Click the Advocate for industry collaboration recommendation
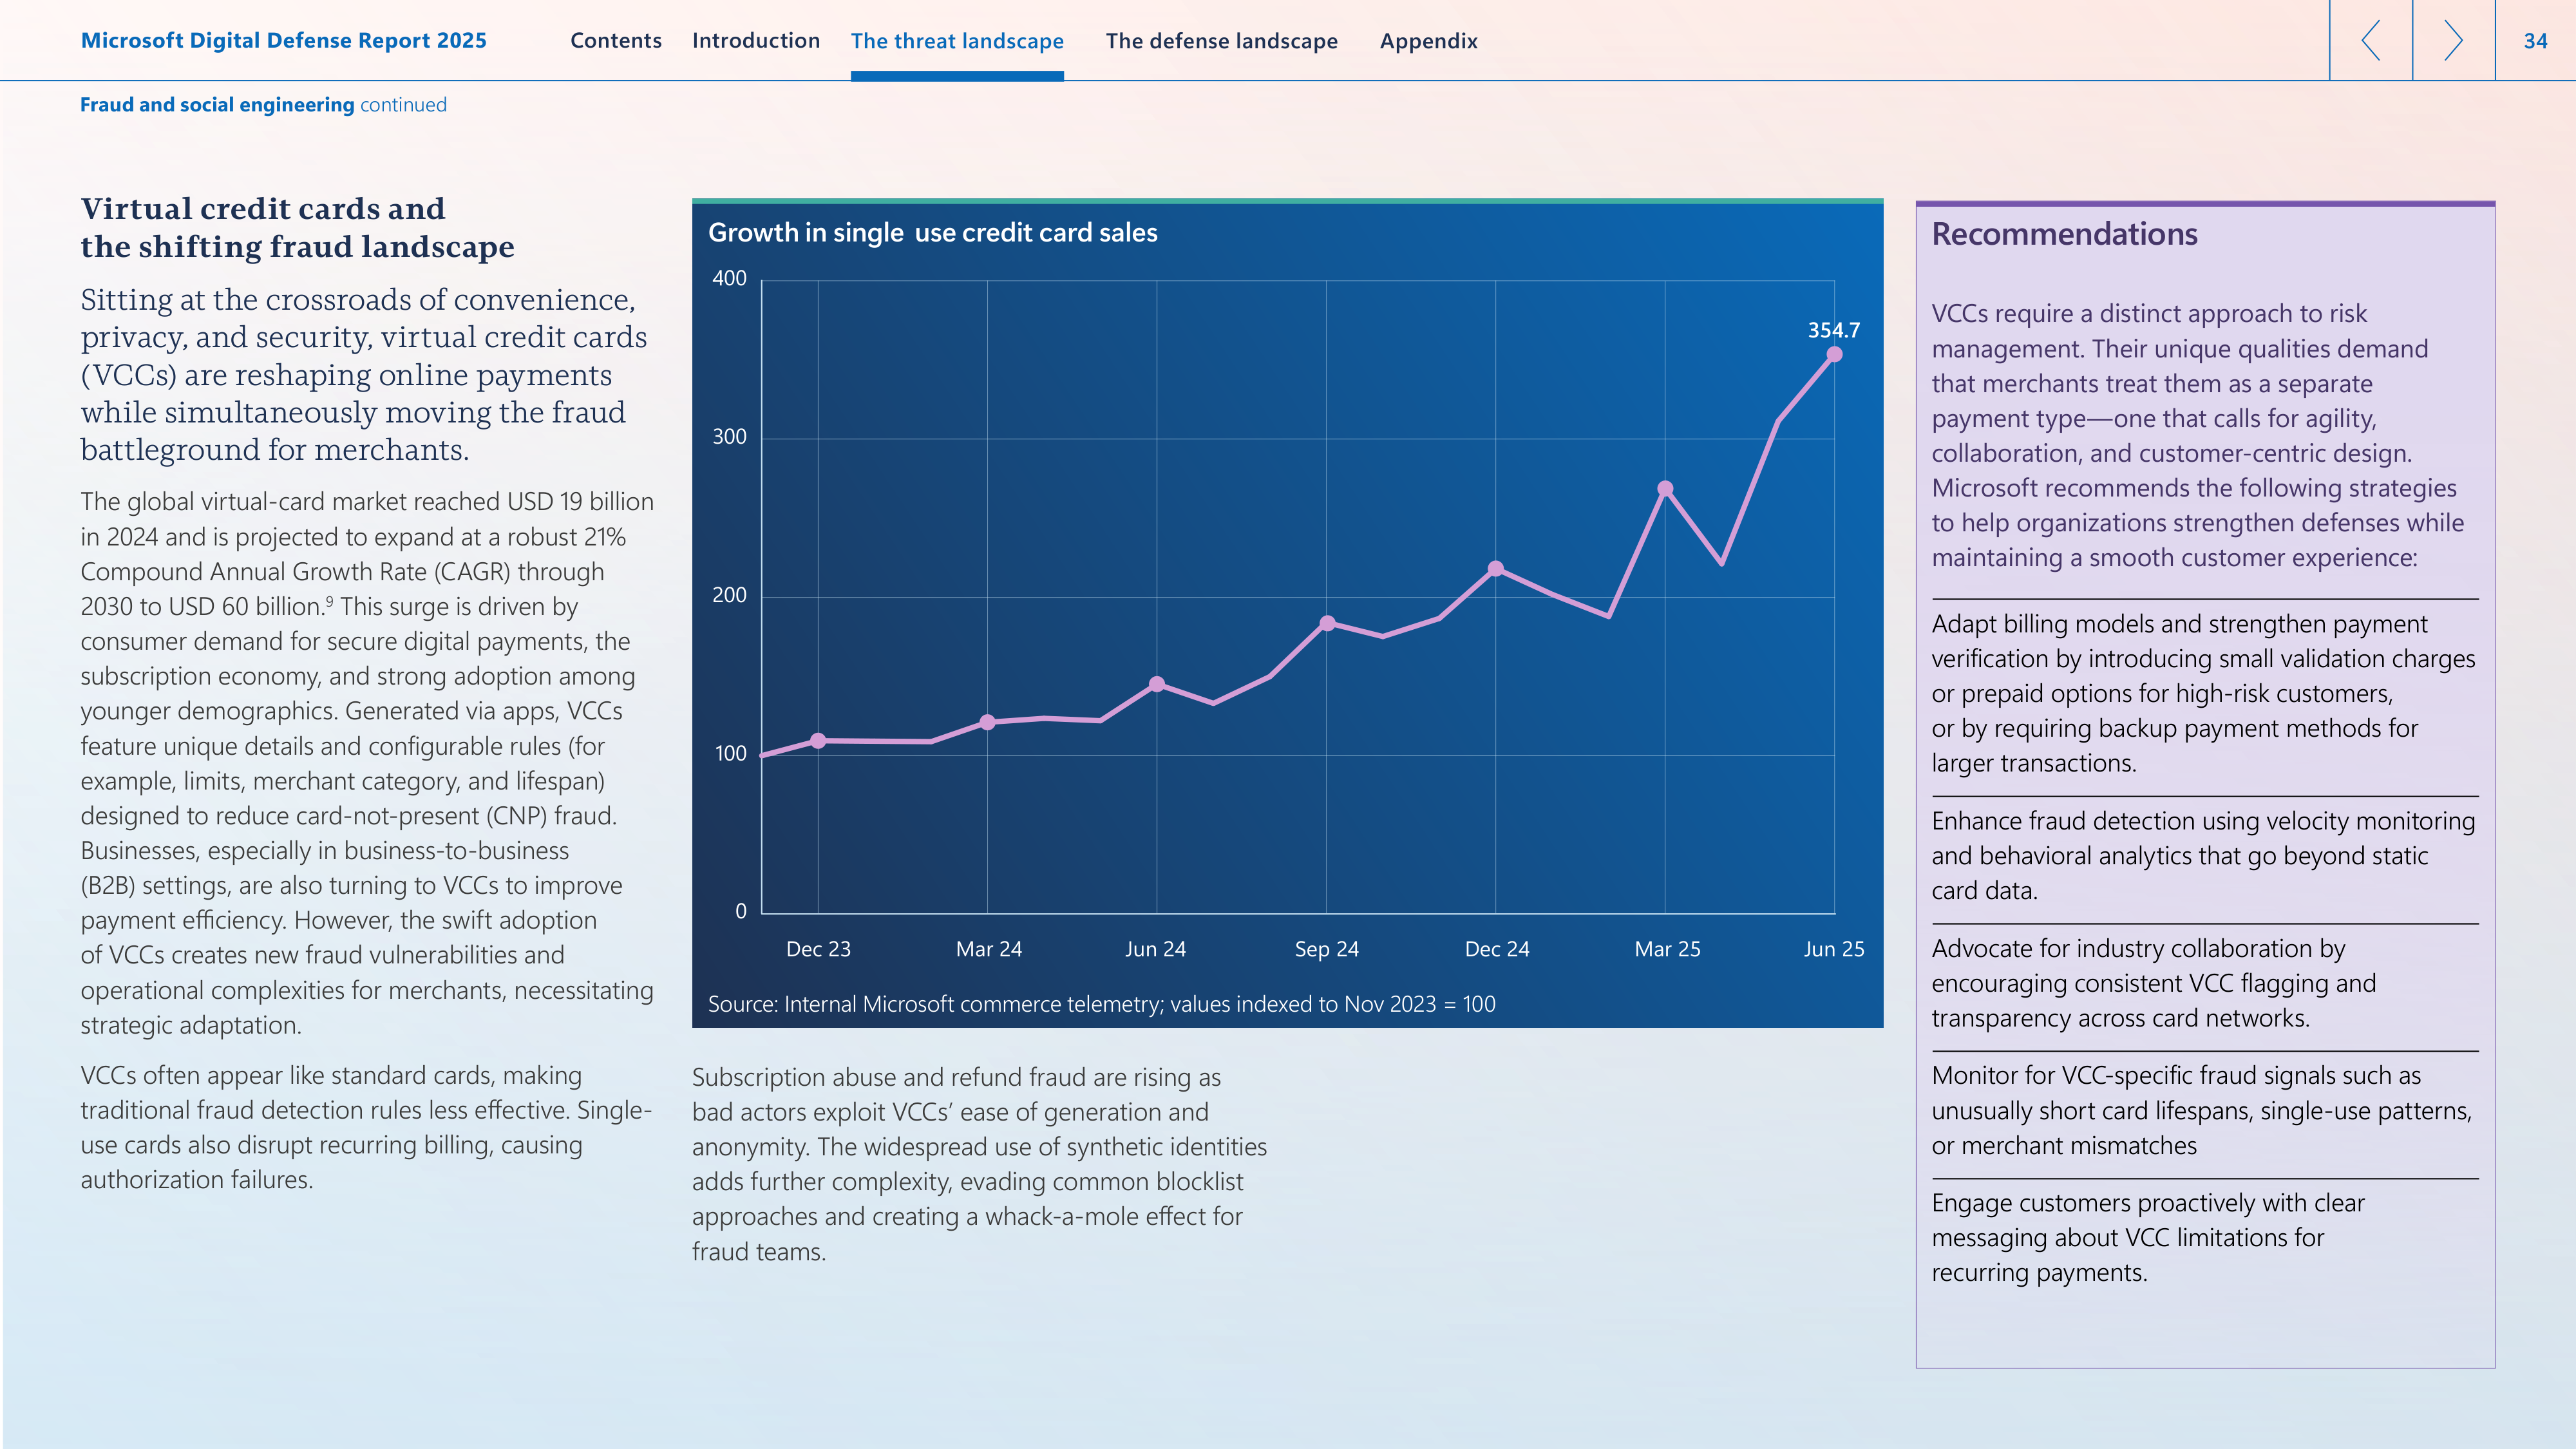The width and height of the screenshot is (2576, 1449). click(x=2153, y=983)
